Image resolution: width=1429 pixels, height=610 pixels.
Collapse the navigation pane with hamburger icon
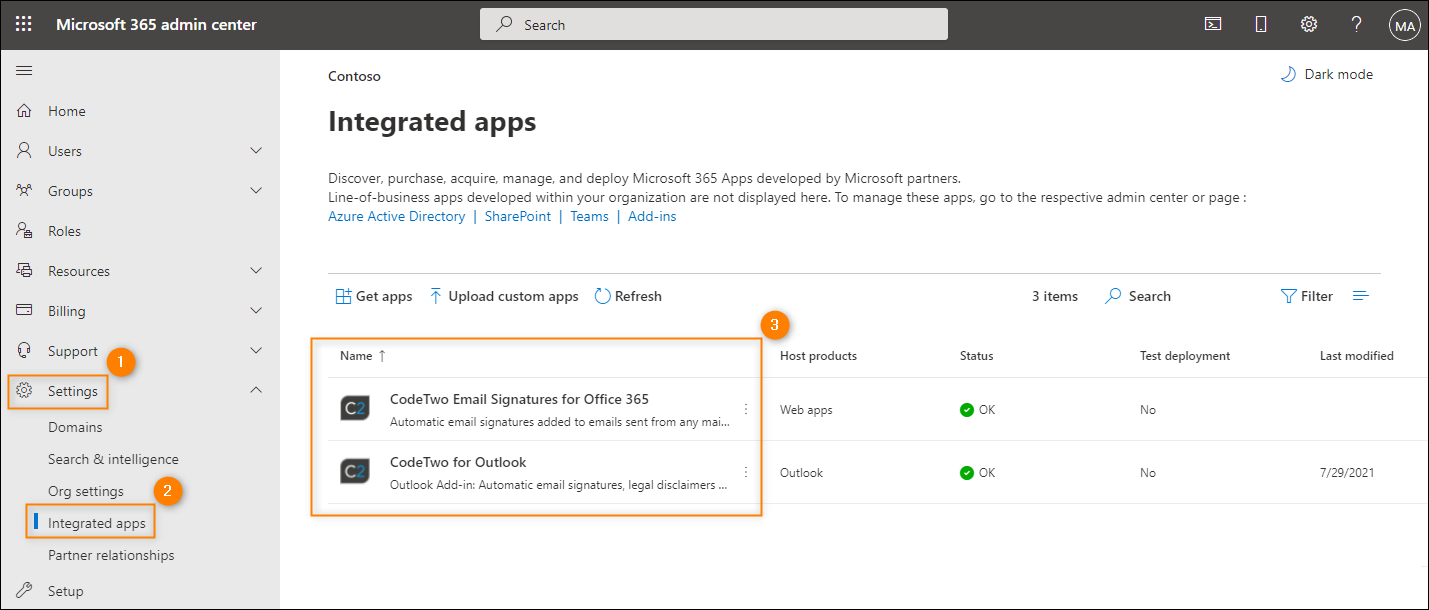point(24,70)
